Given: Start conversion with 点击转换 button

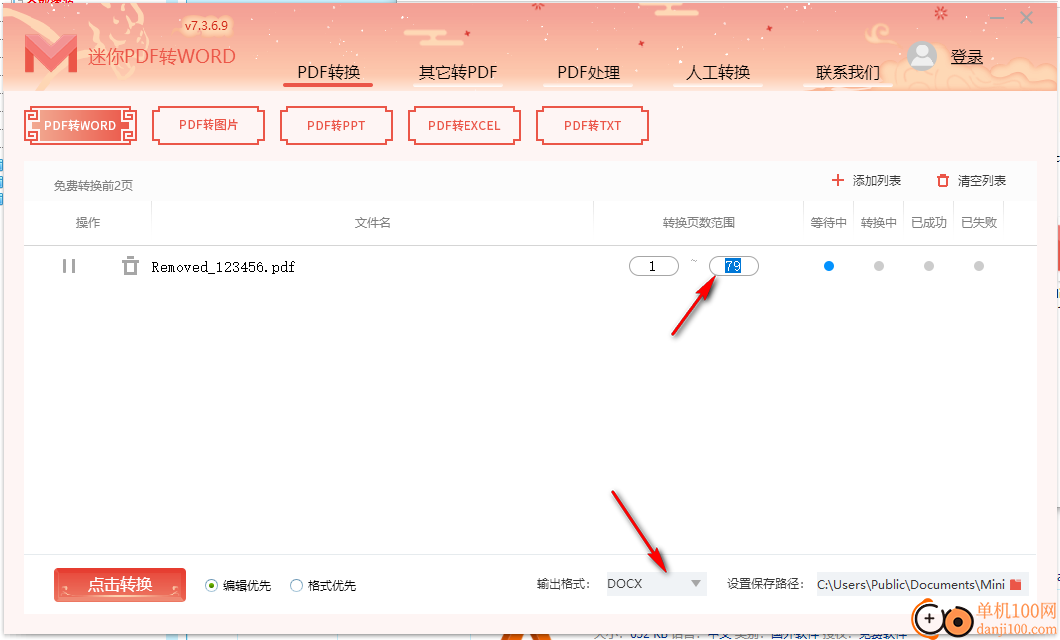Looking at the screenshot, I should [x=120, y=585].
